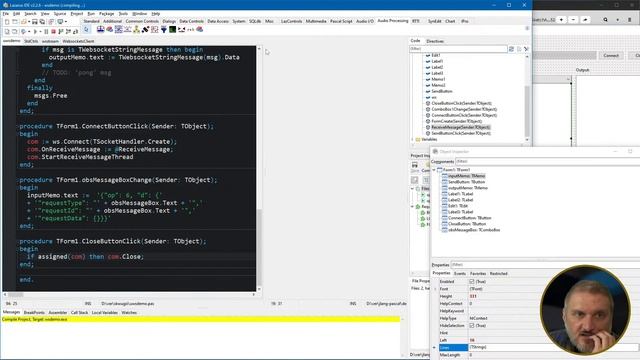Switch to the Common Controls palette tab
The width and height of the screenshot is (640, 360).
coord(142,21)
